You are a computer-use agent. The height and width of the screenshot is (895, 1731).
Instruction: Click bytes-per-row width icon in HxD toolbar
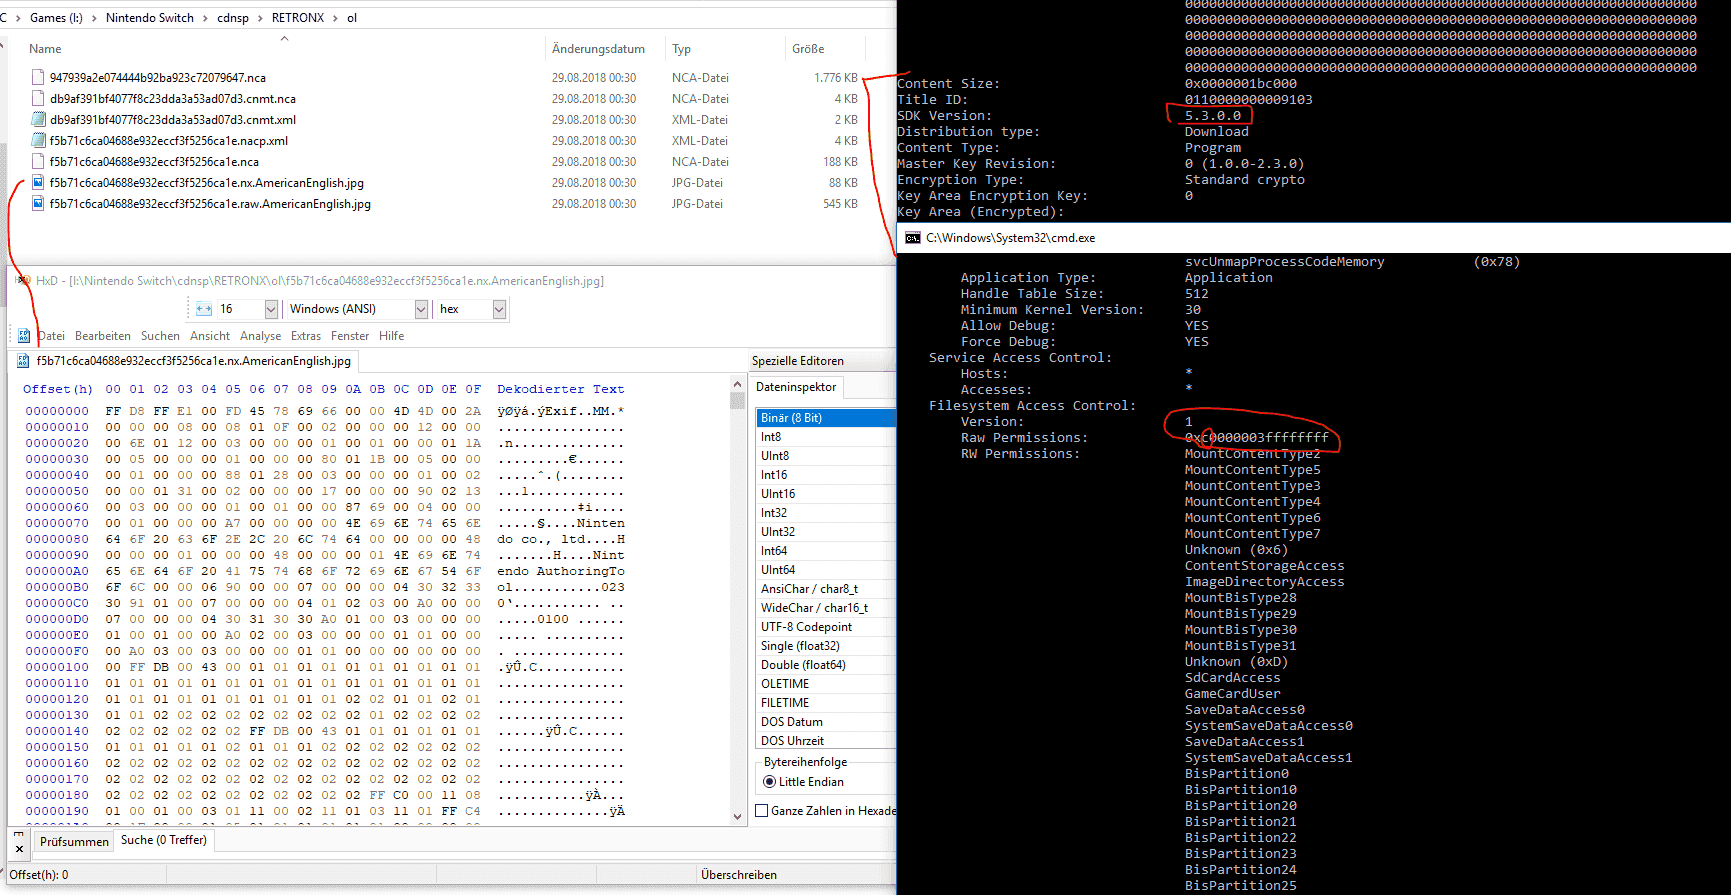[x=204, y=309]
